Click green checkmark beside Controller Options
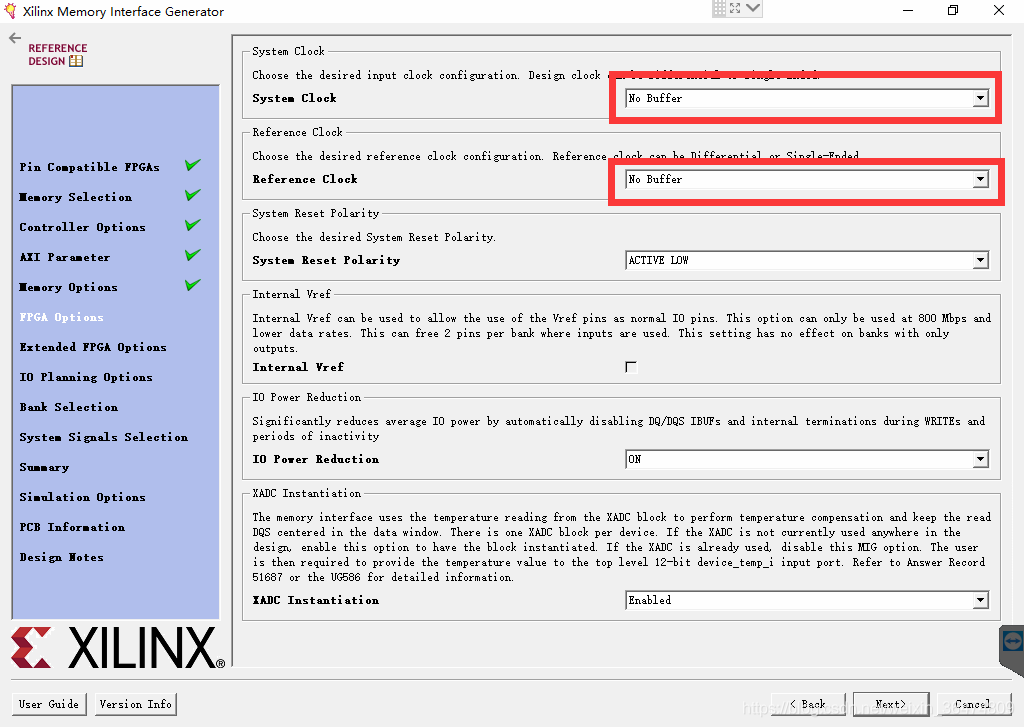1024x727 pixels. coord(193,225)
